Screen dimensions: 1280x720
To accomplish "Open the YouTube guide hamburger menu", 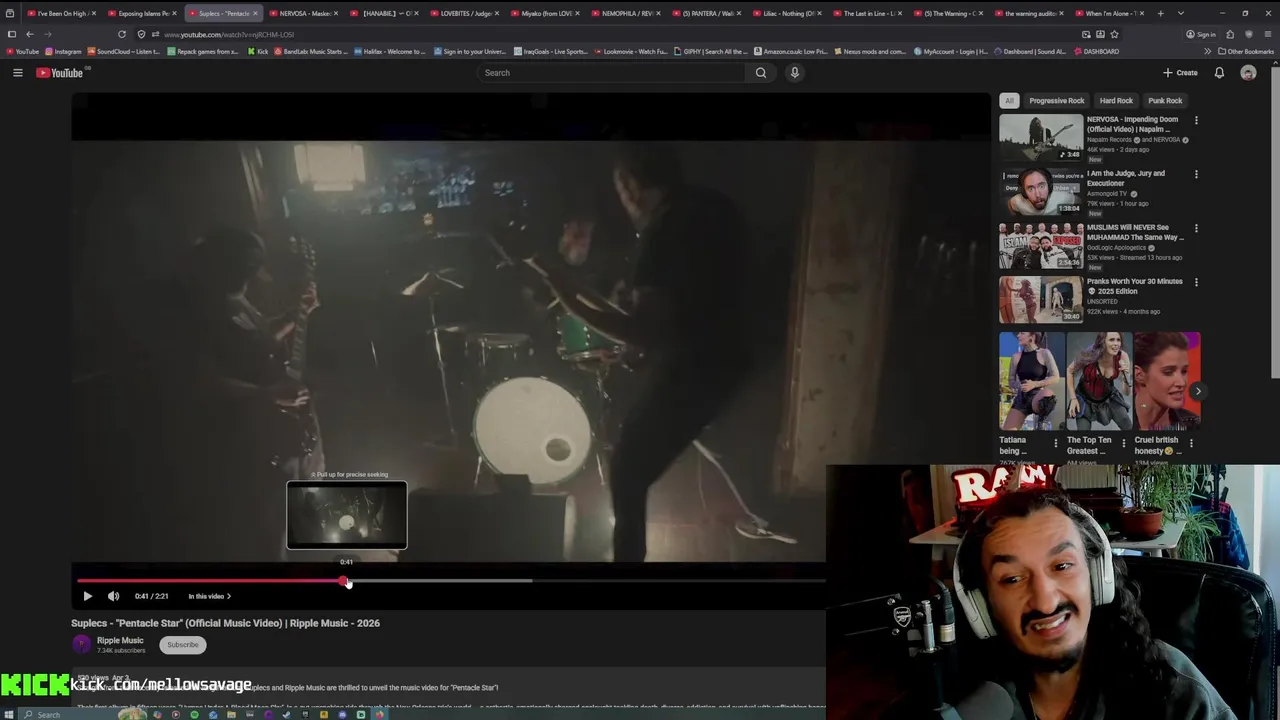I will point(17,72).
